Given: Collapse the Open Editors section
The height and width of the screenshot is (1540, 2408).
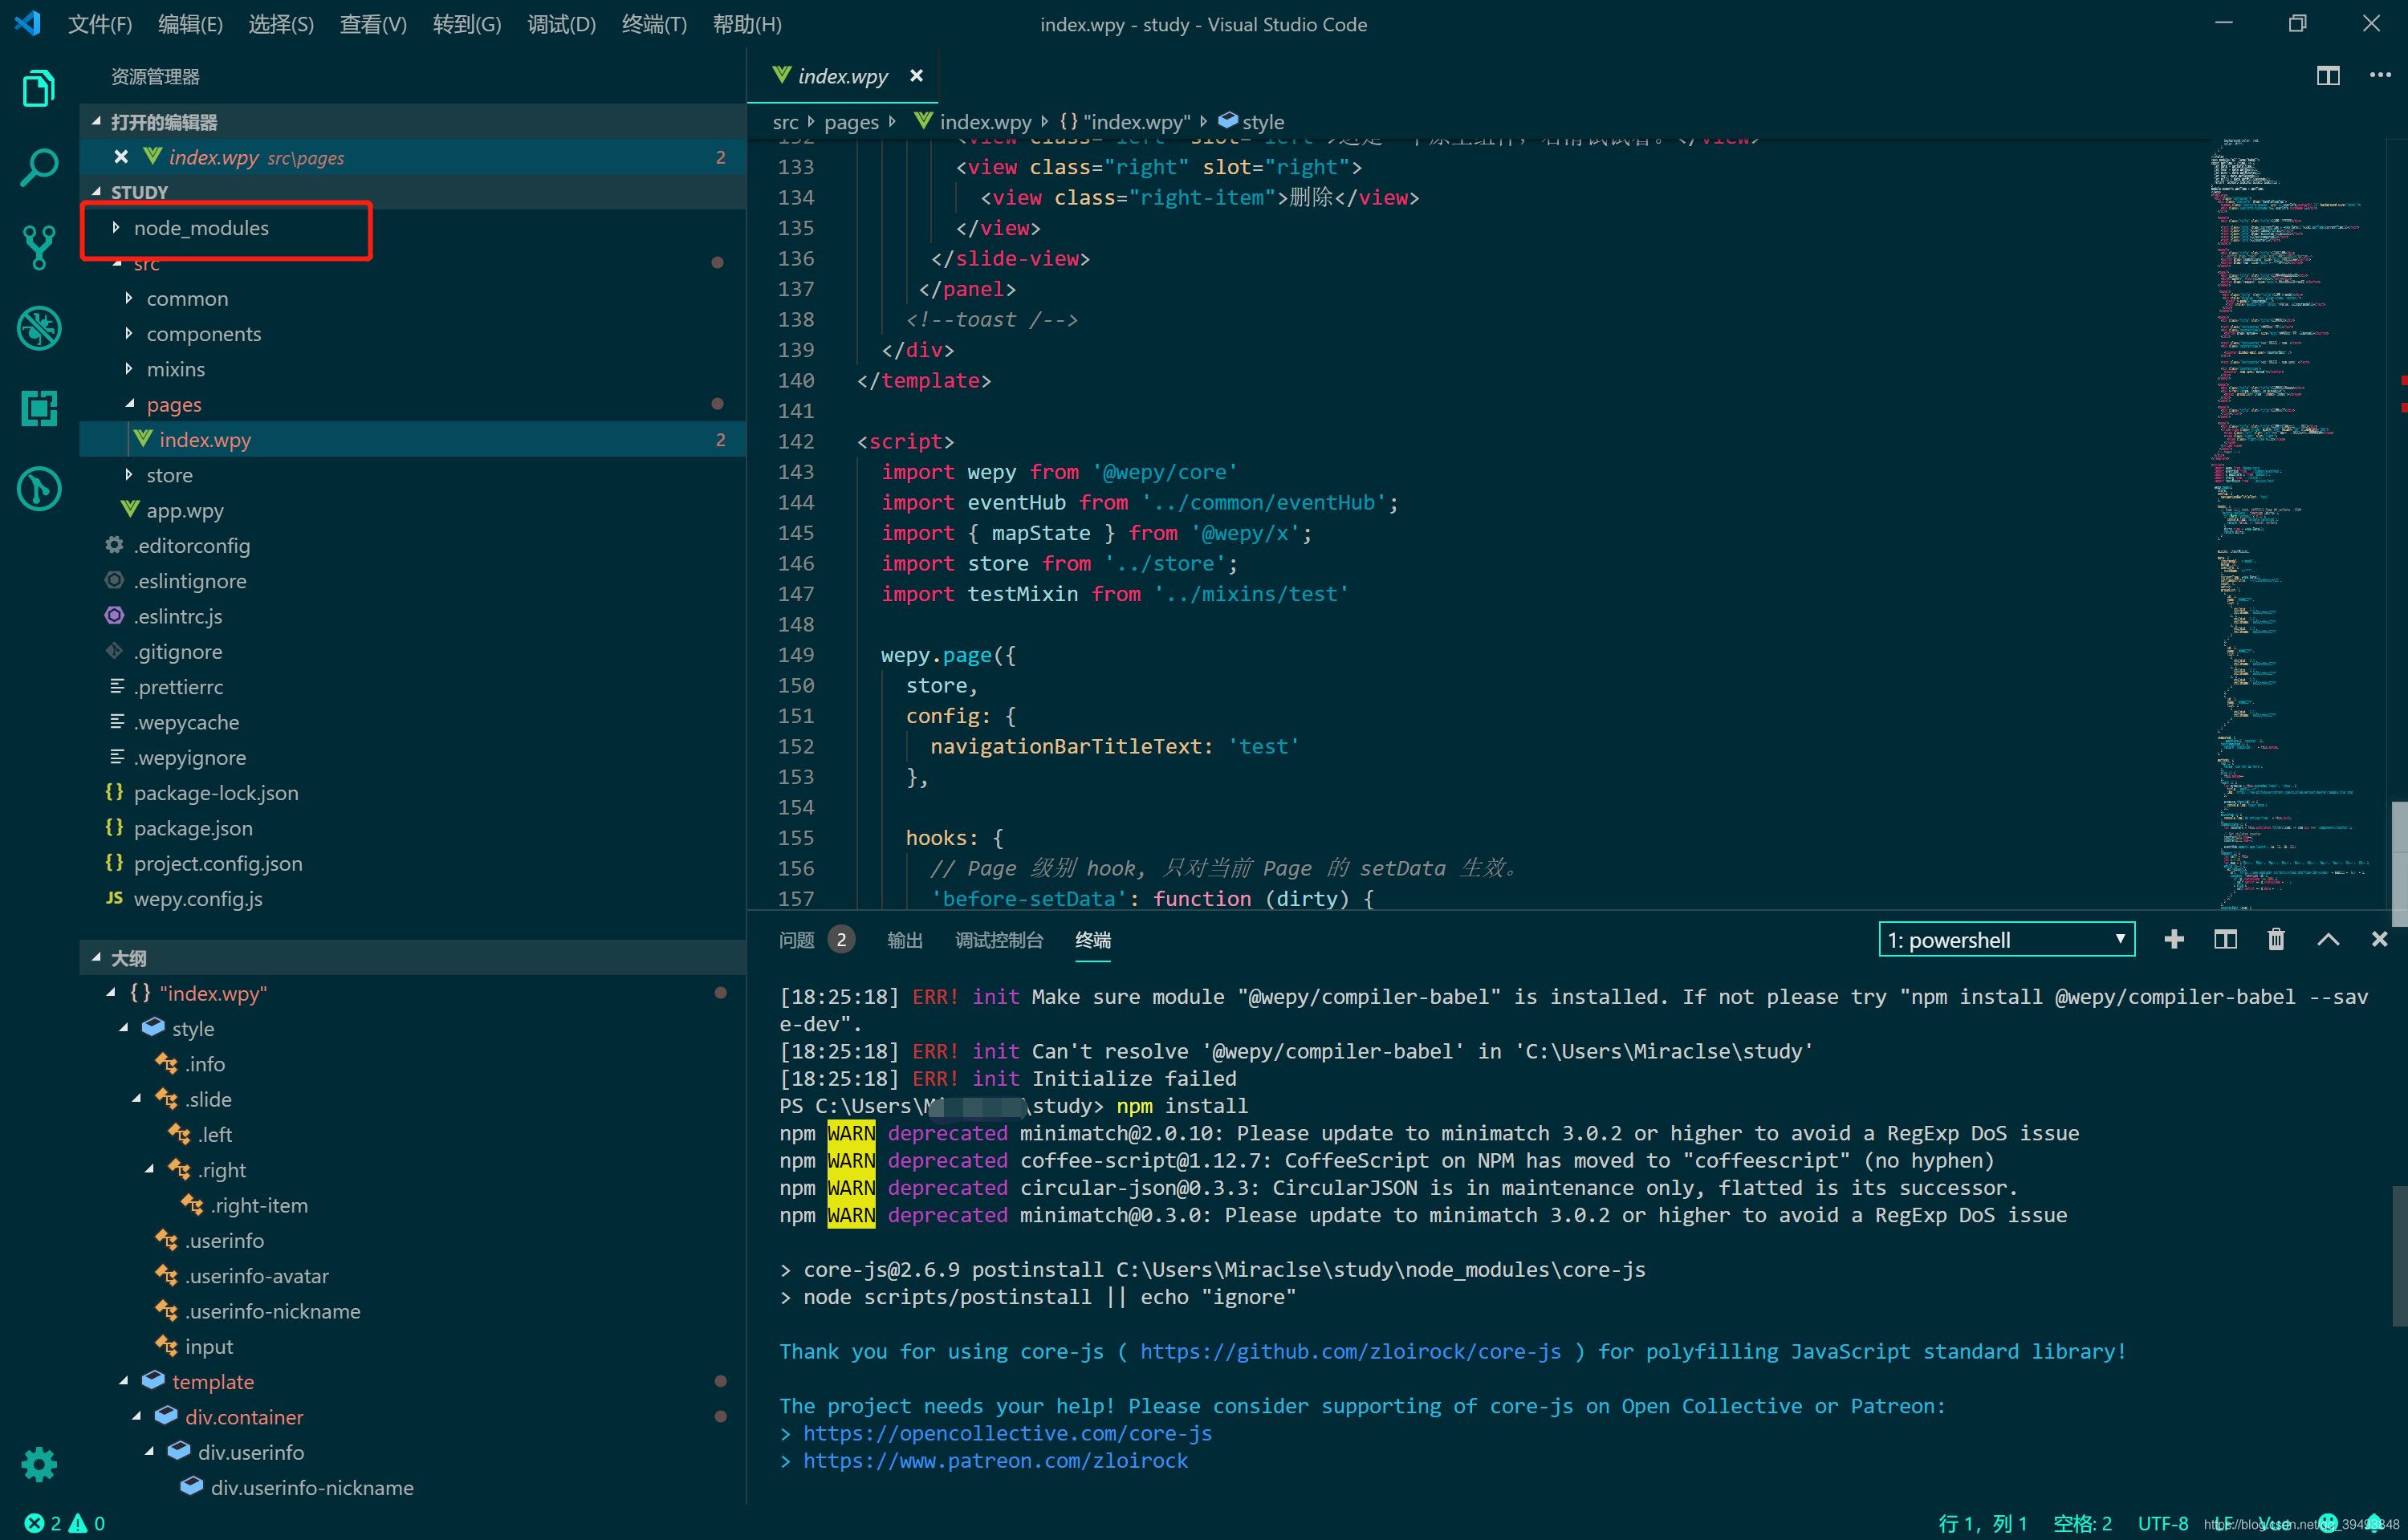Looking at the screenshot, I should point(412,121).
